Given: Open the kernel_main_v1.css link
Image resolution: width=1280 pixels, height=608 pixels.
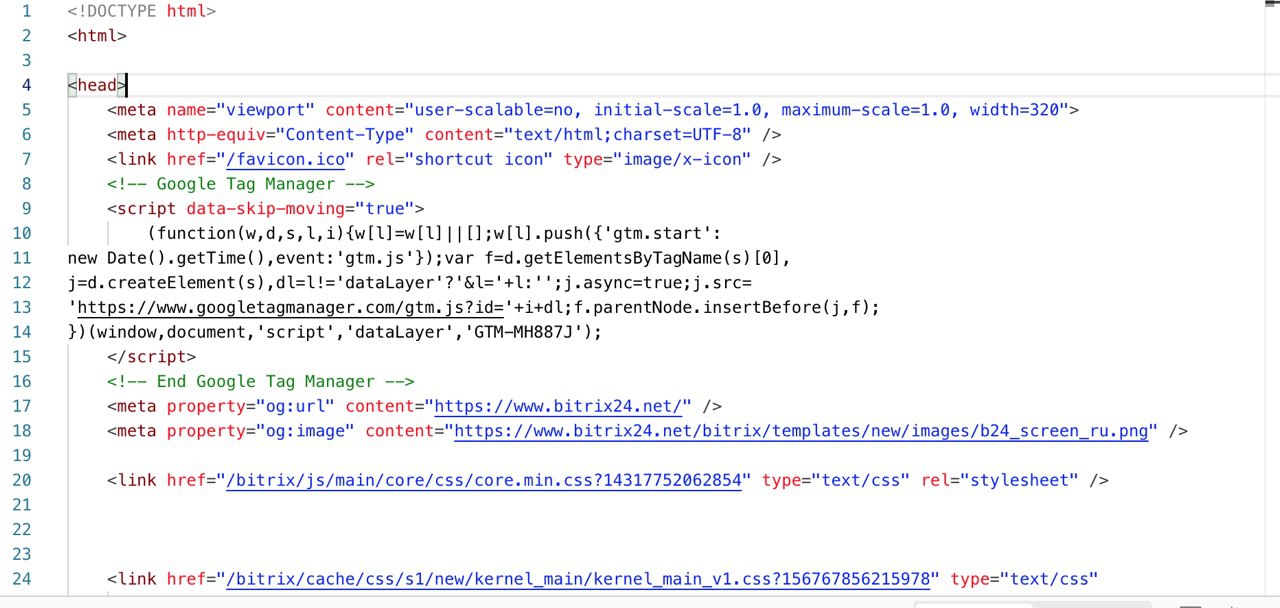Looking at the screenshot, I should click(x=583, y=578).
